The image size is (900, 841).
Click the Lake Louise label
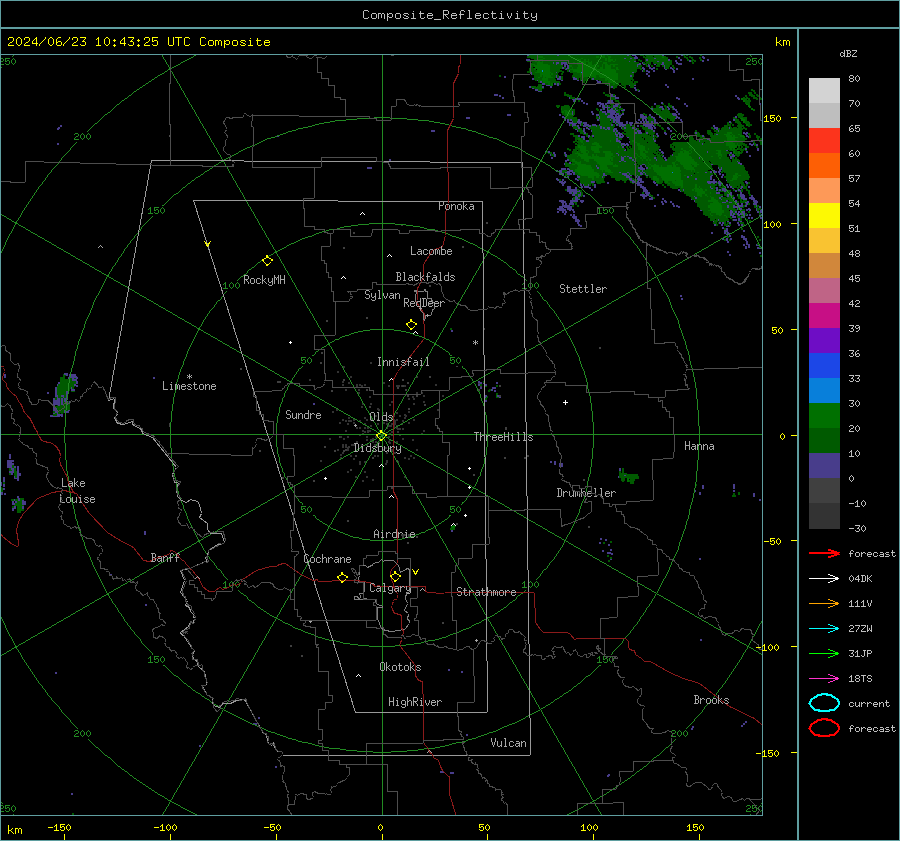click(x=77, y=491)
